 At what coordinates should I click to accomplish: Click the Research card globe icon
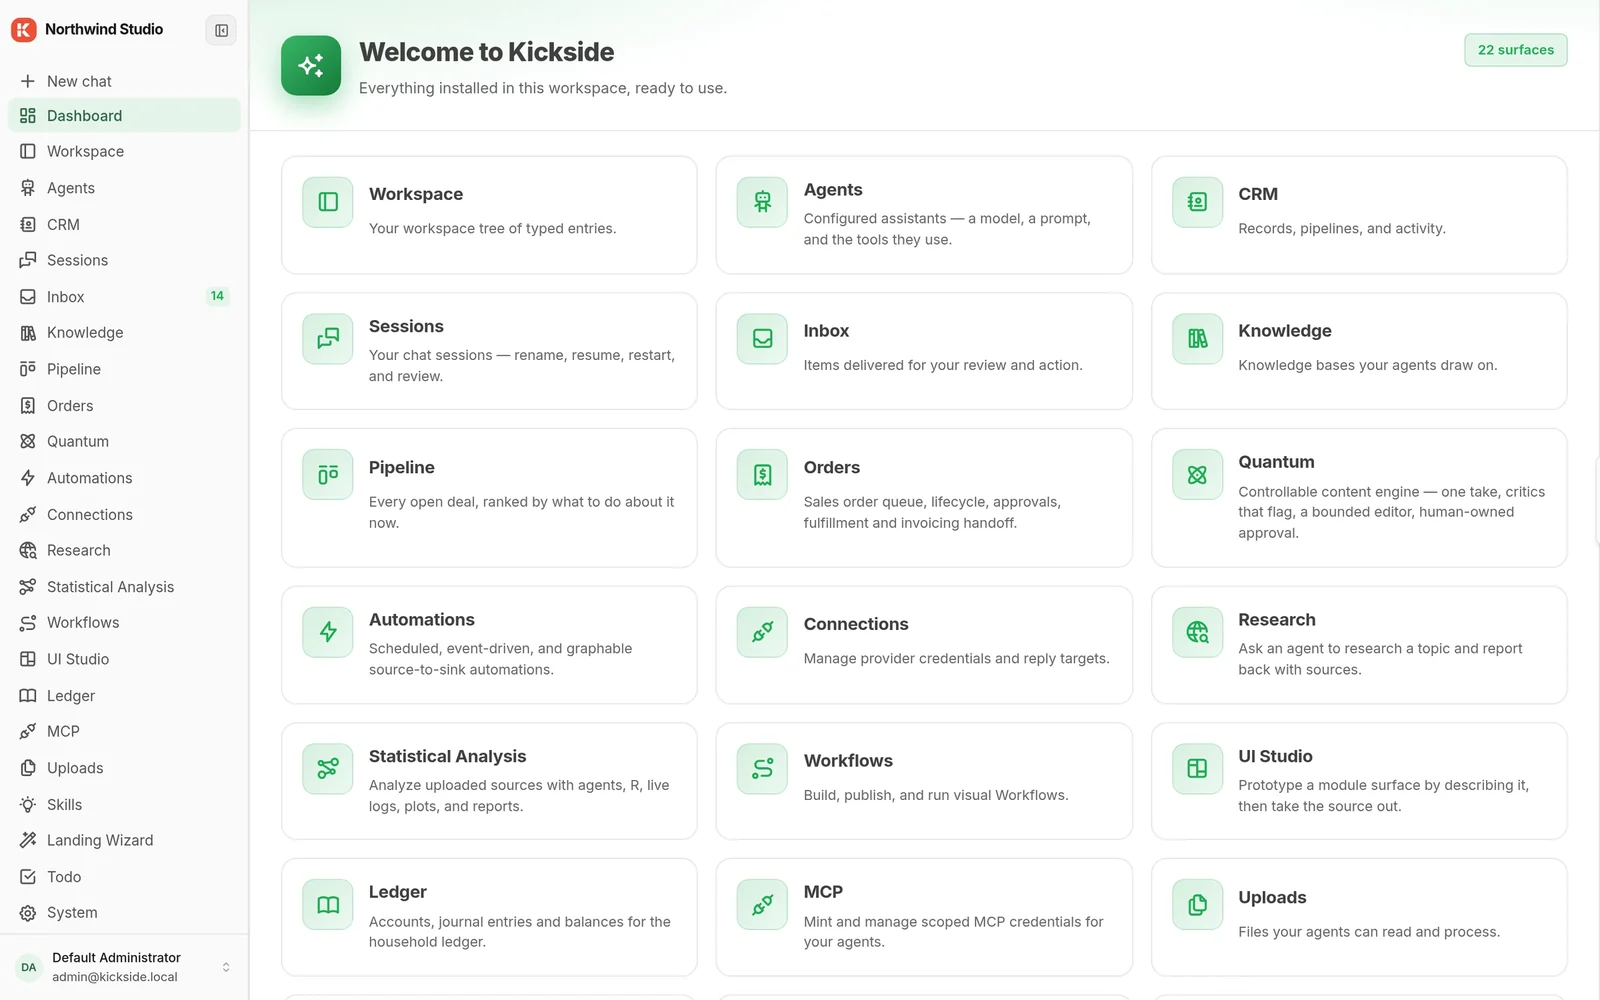[x=1197, y=632]
